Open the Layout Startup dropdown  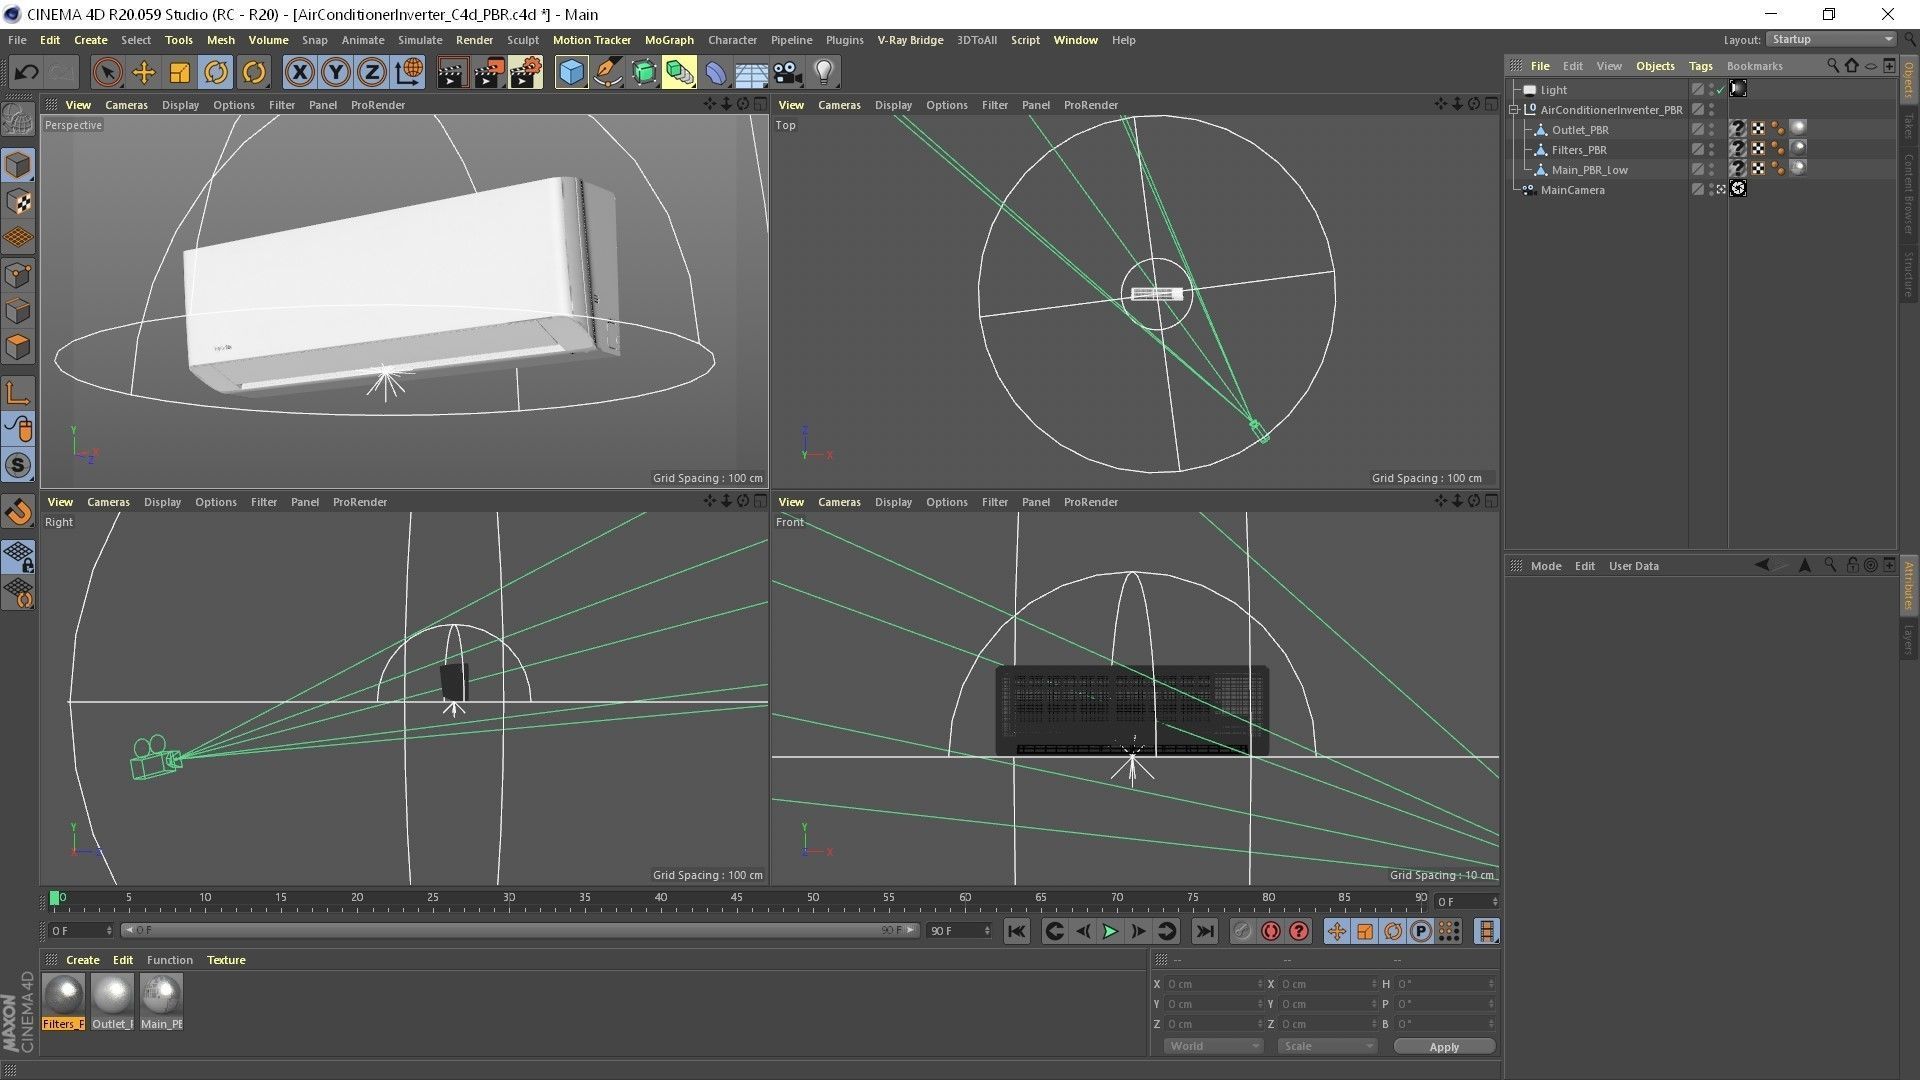coord(1832,40)
